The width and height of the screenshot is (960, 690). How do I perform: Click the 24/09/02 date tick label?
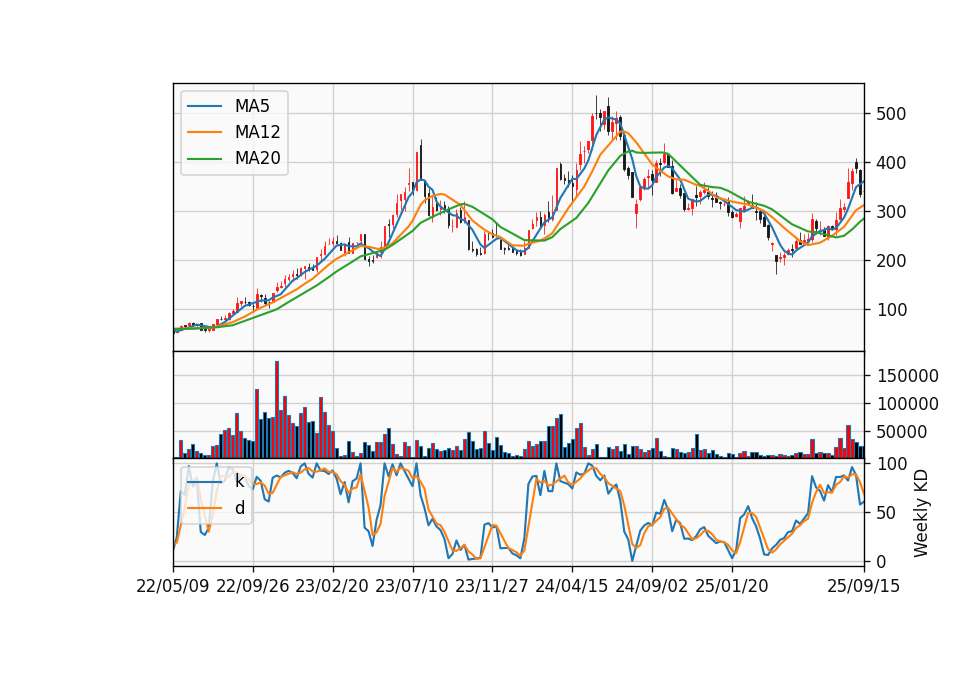coord(651,586)
